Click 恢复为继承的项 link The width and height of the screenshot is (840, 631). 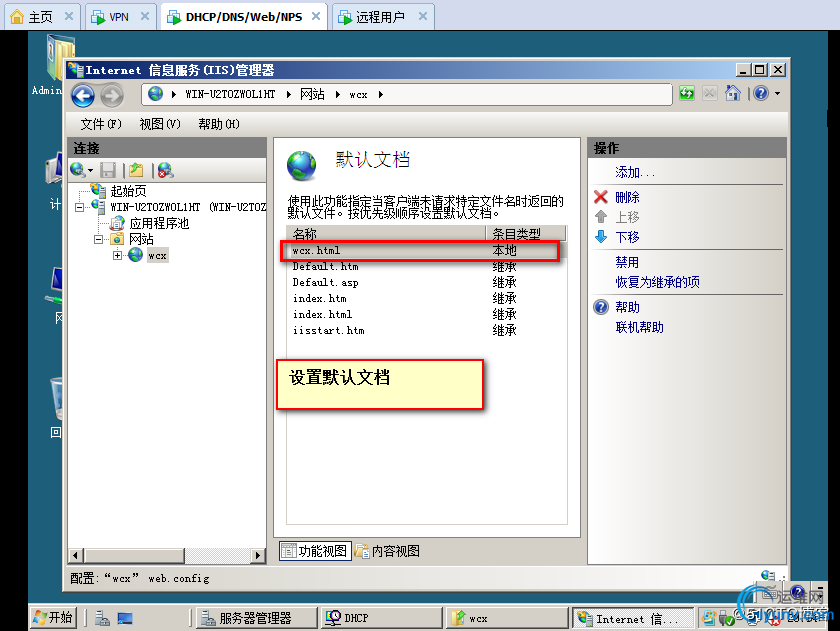coord(657,282)
